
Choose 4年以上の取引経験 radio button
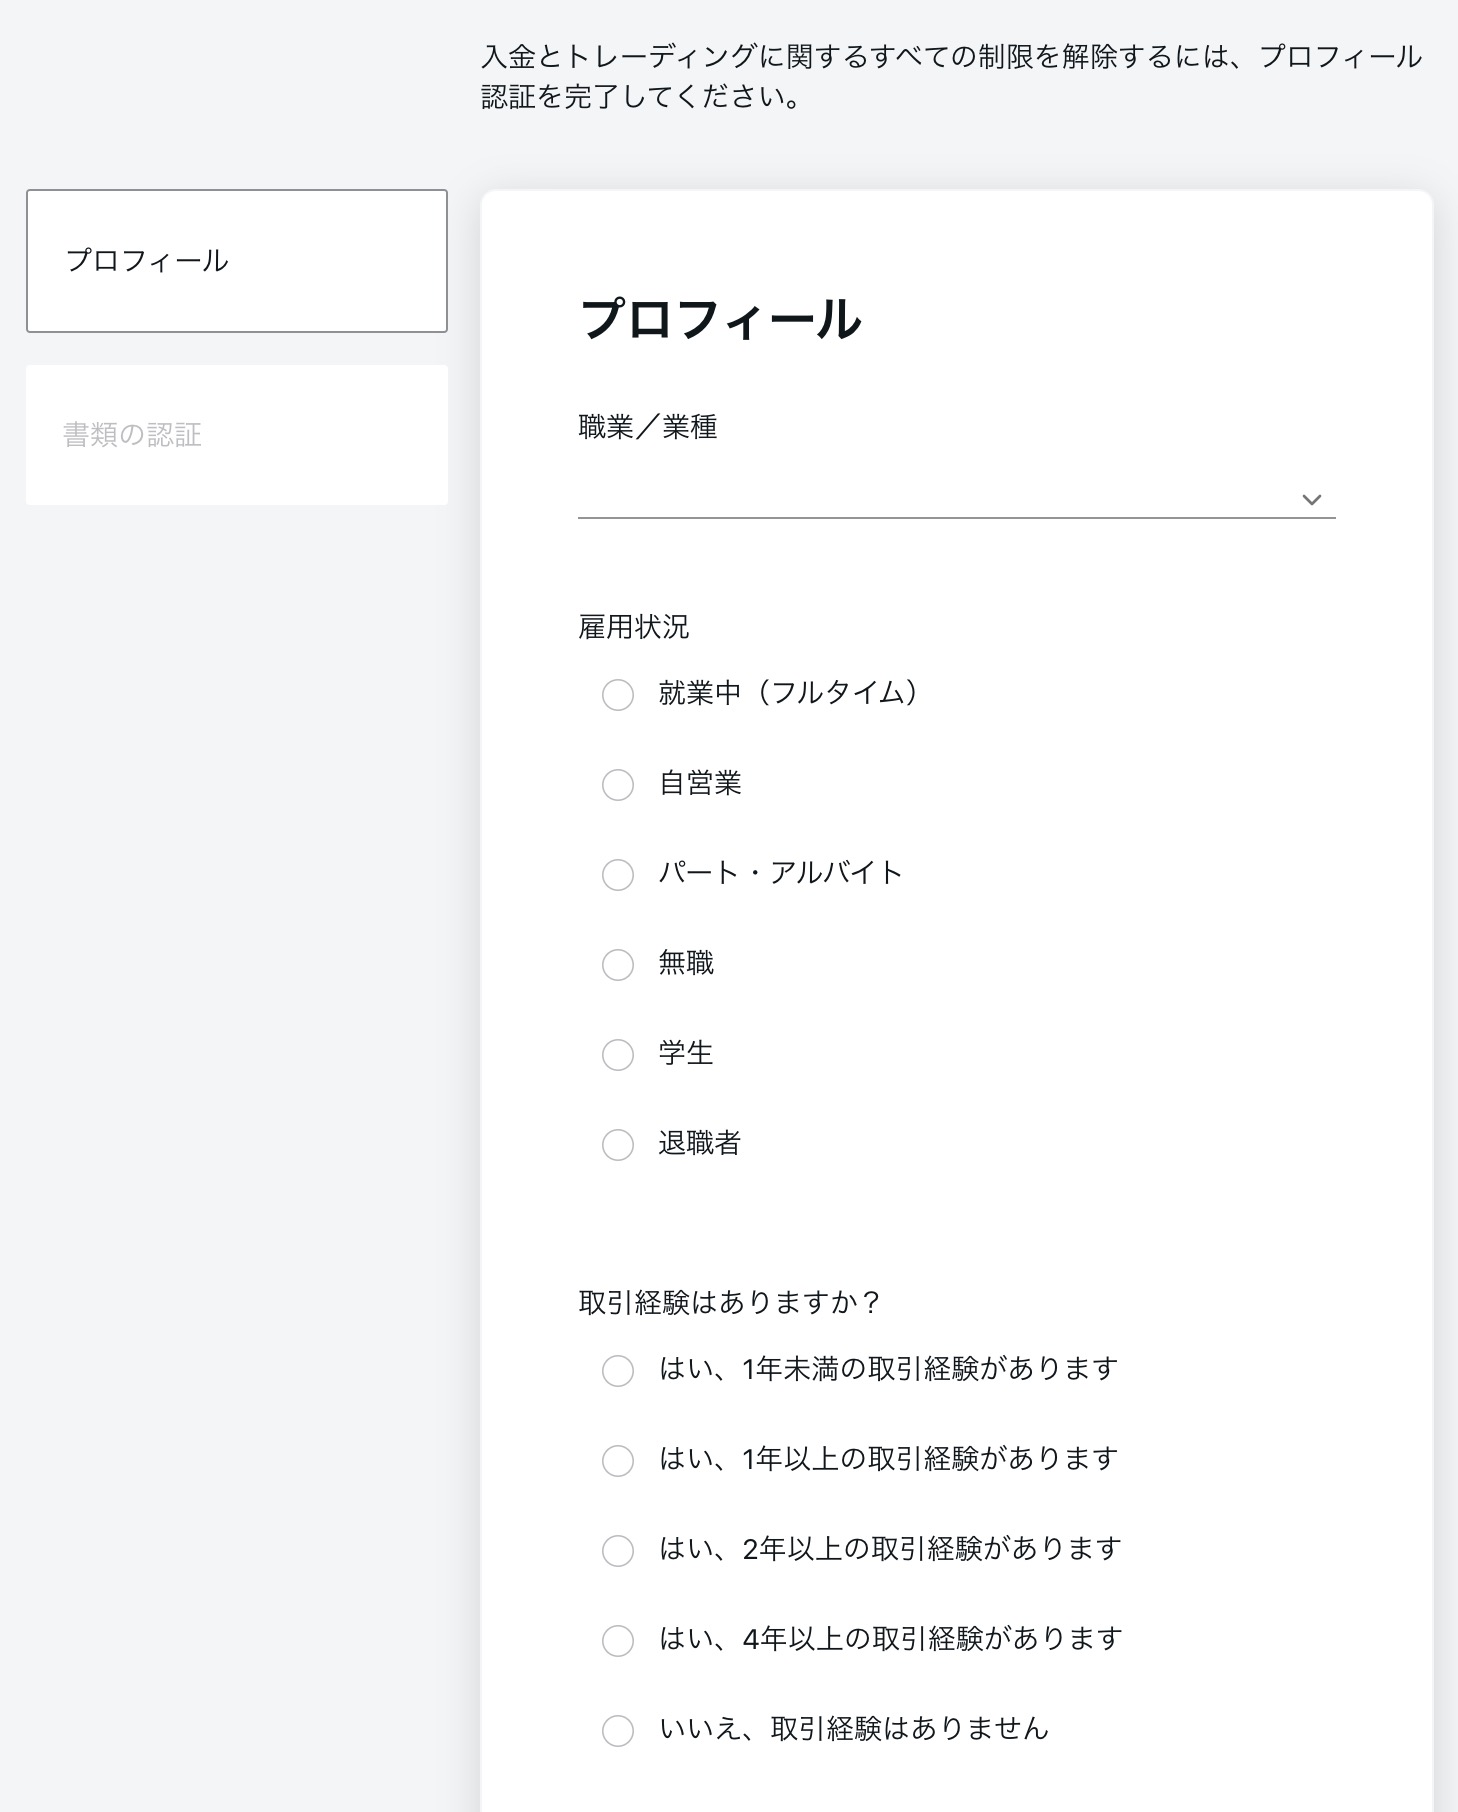click(618, 1641)
